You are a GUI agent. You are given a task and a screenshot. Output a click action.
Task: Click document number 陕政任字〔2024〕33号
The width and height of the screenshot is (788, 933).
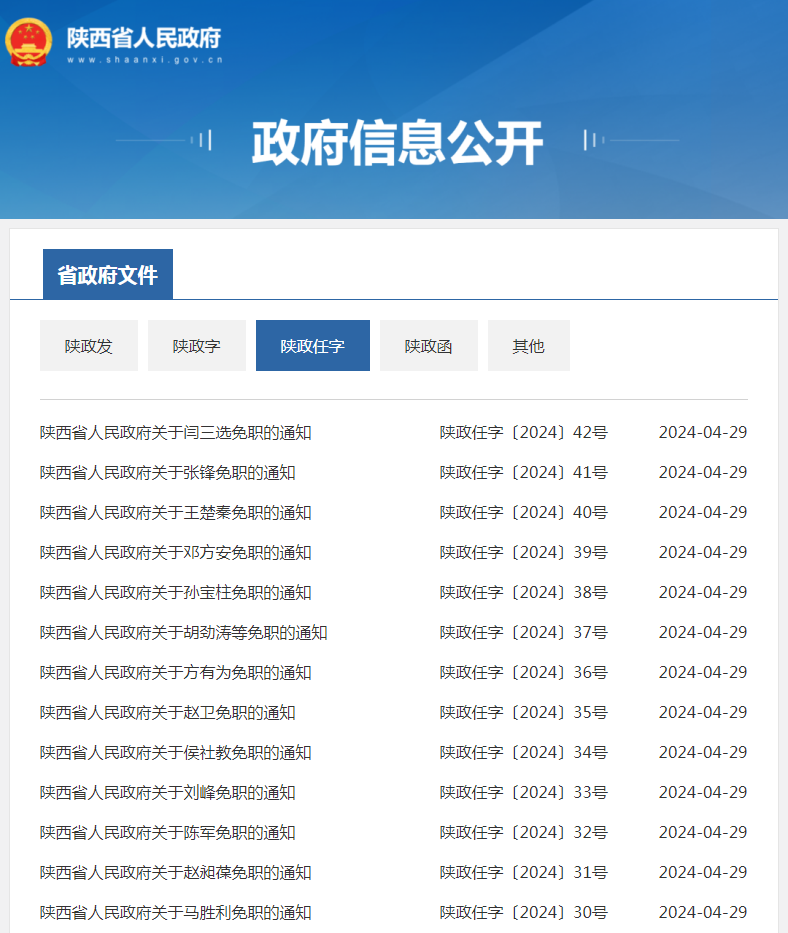[524, 793]
